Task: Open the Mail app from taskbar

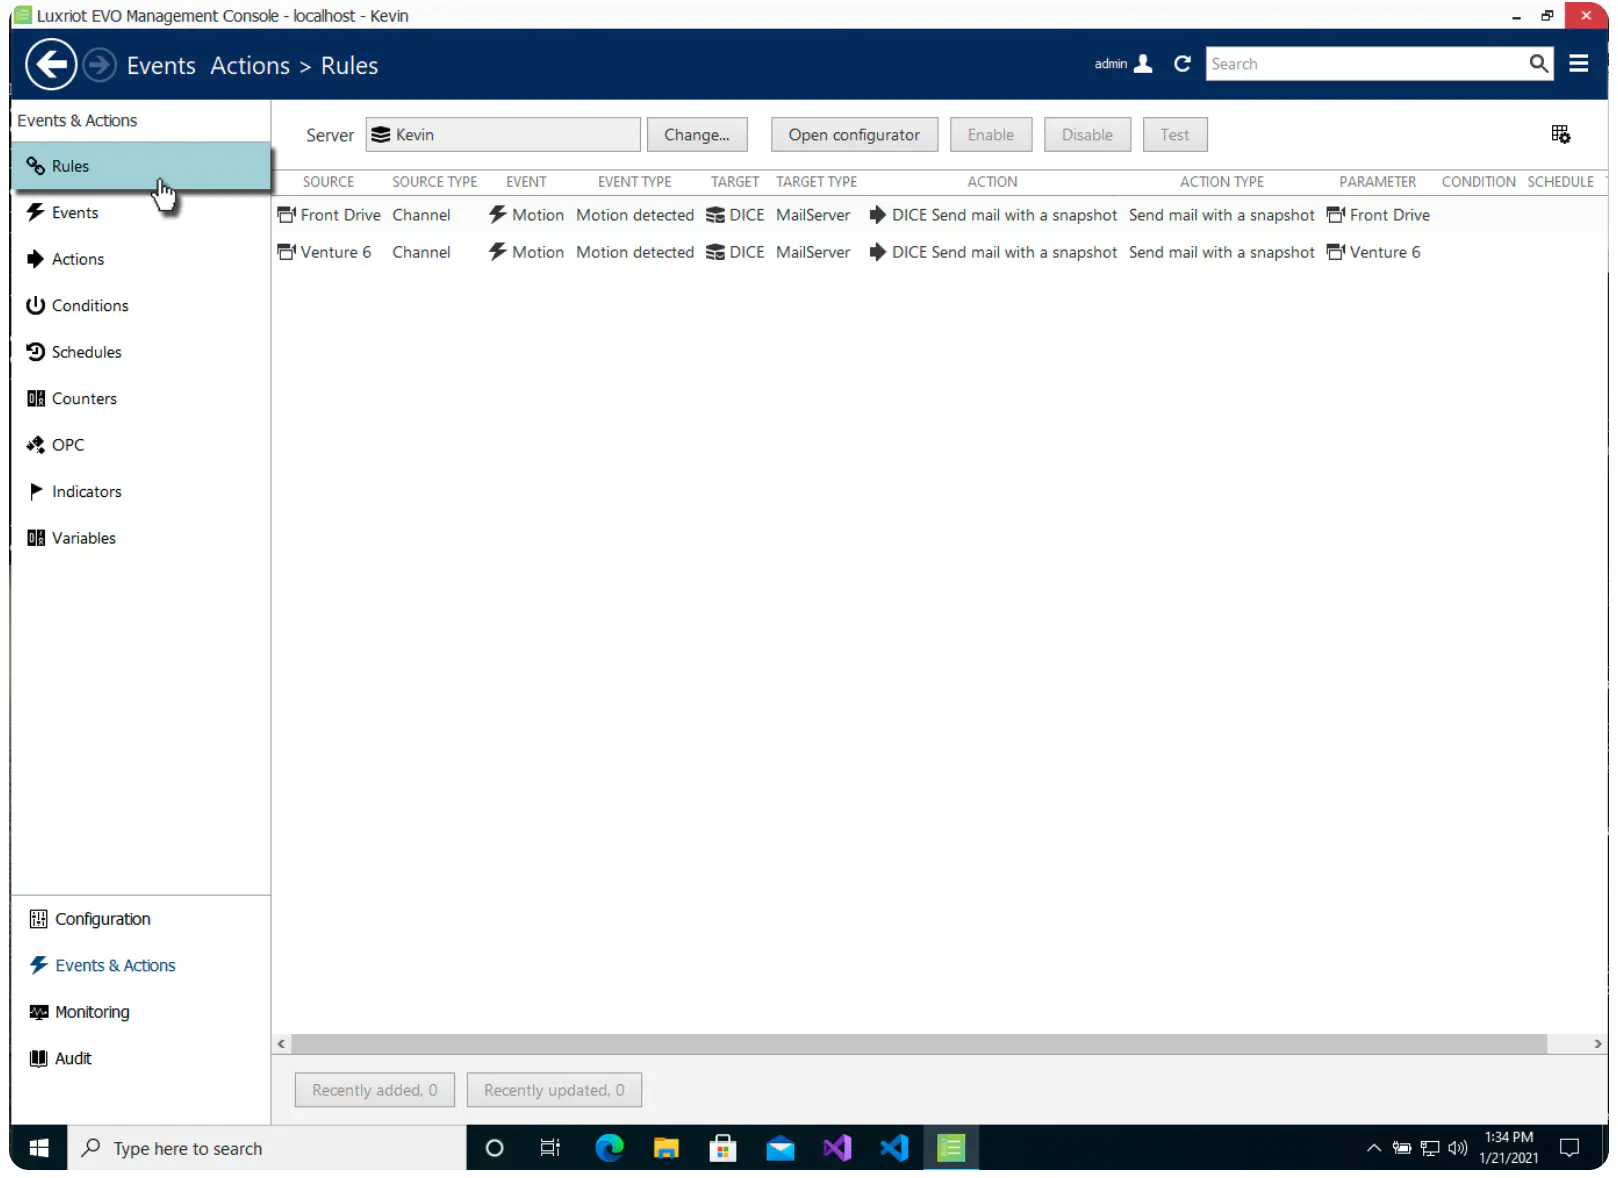Action: [780, 1148]
